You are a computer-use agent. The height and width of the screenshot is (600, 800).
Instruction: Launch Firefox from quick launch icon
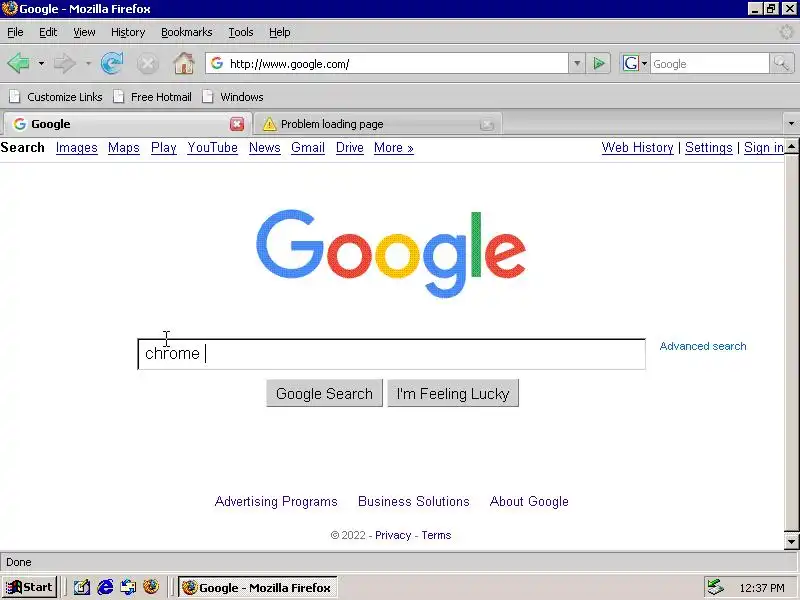coord(151,587)
